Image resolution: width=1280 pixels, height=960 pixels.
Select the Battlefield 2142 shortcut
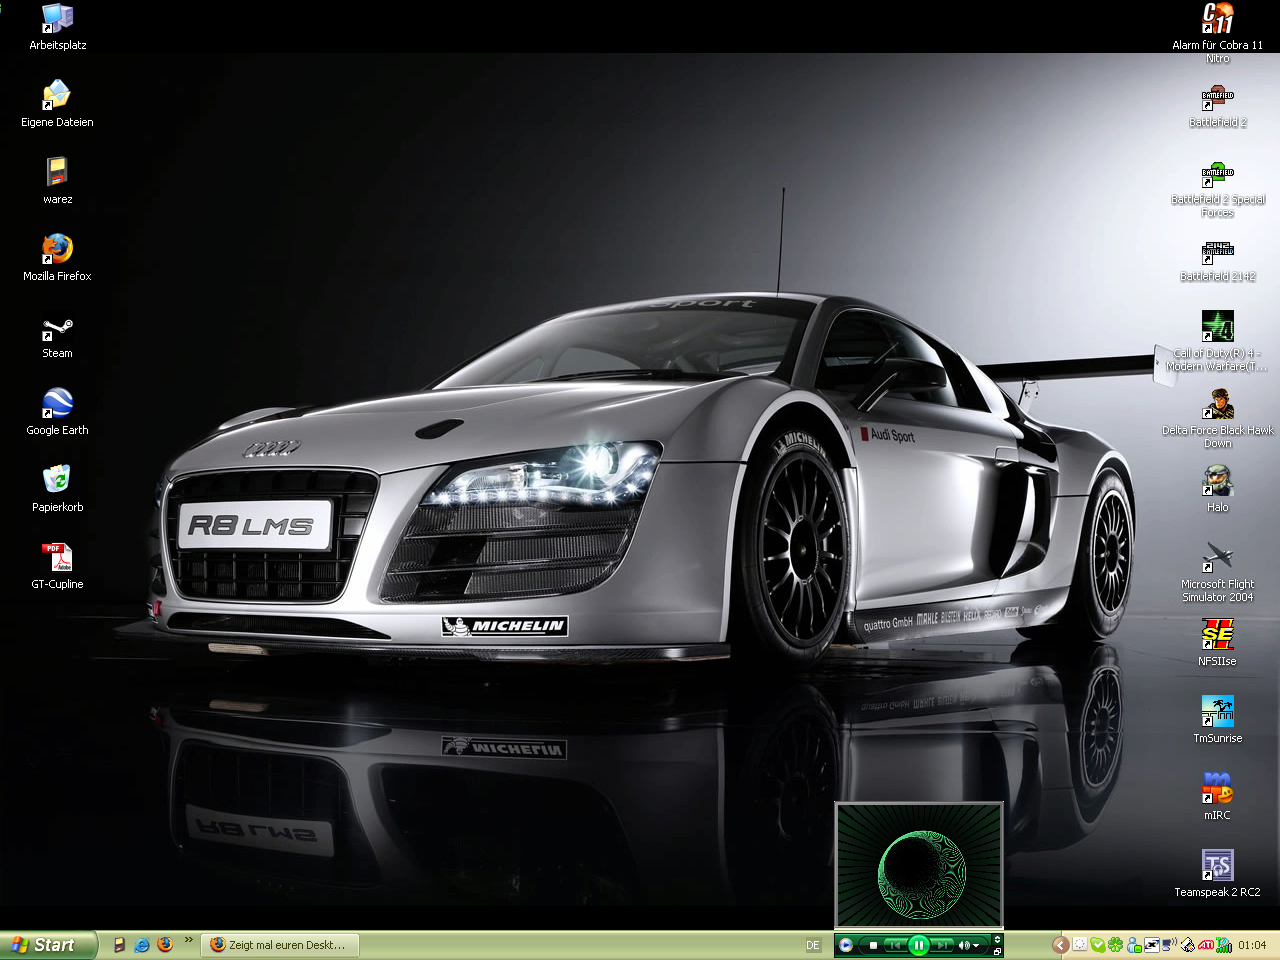pos(1217,250)
